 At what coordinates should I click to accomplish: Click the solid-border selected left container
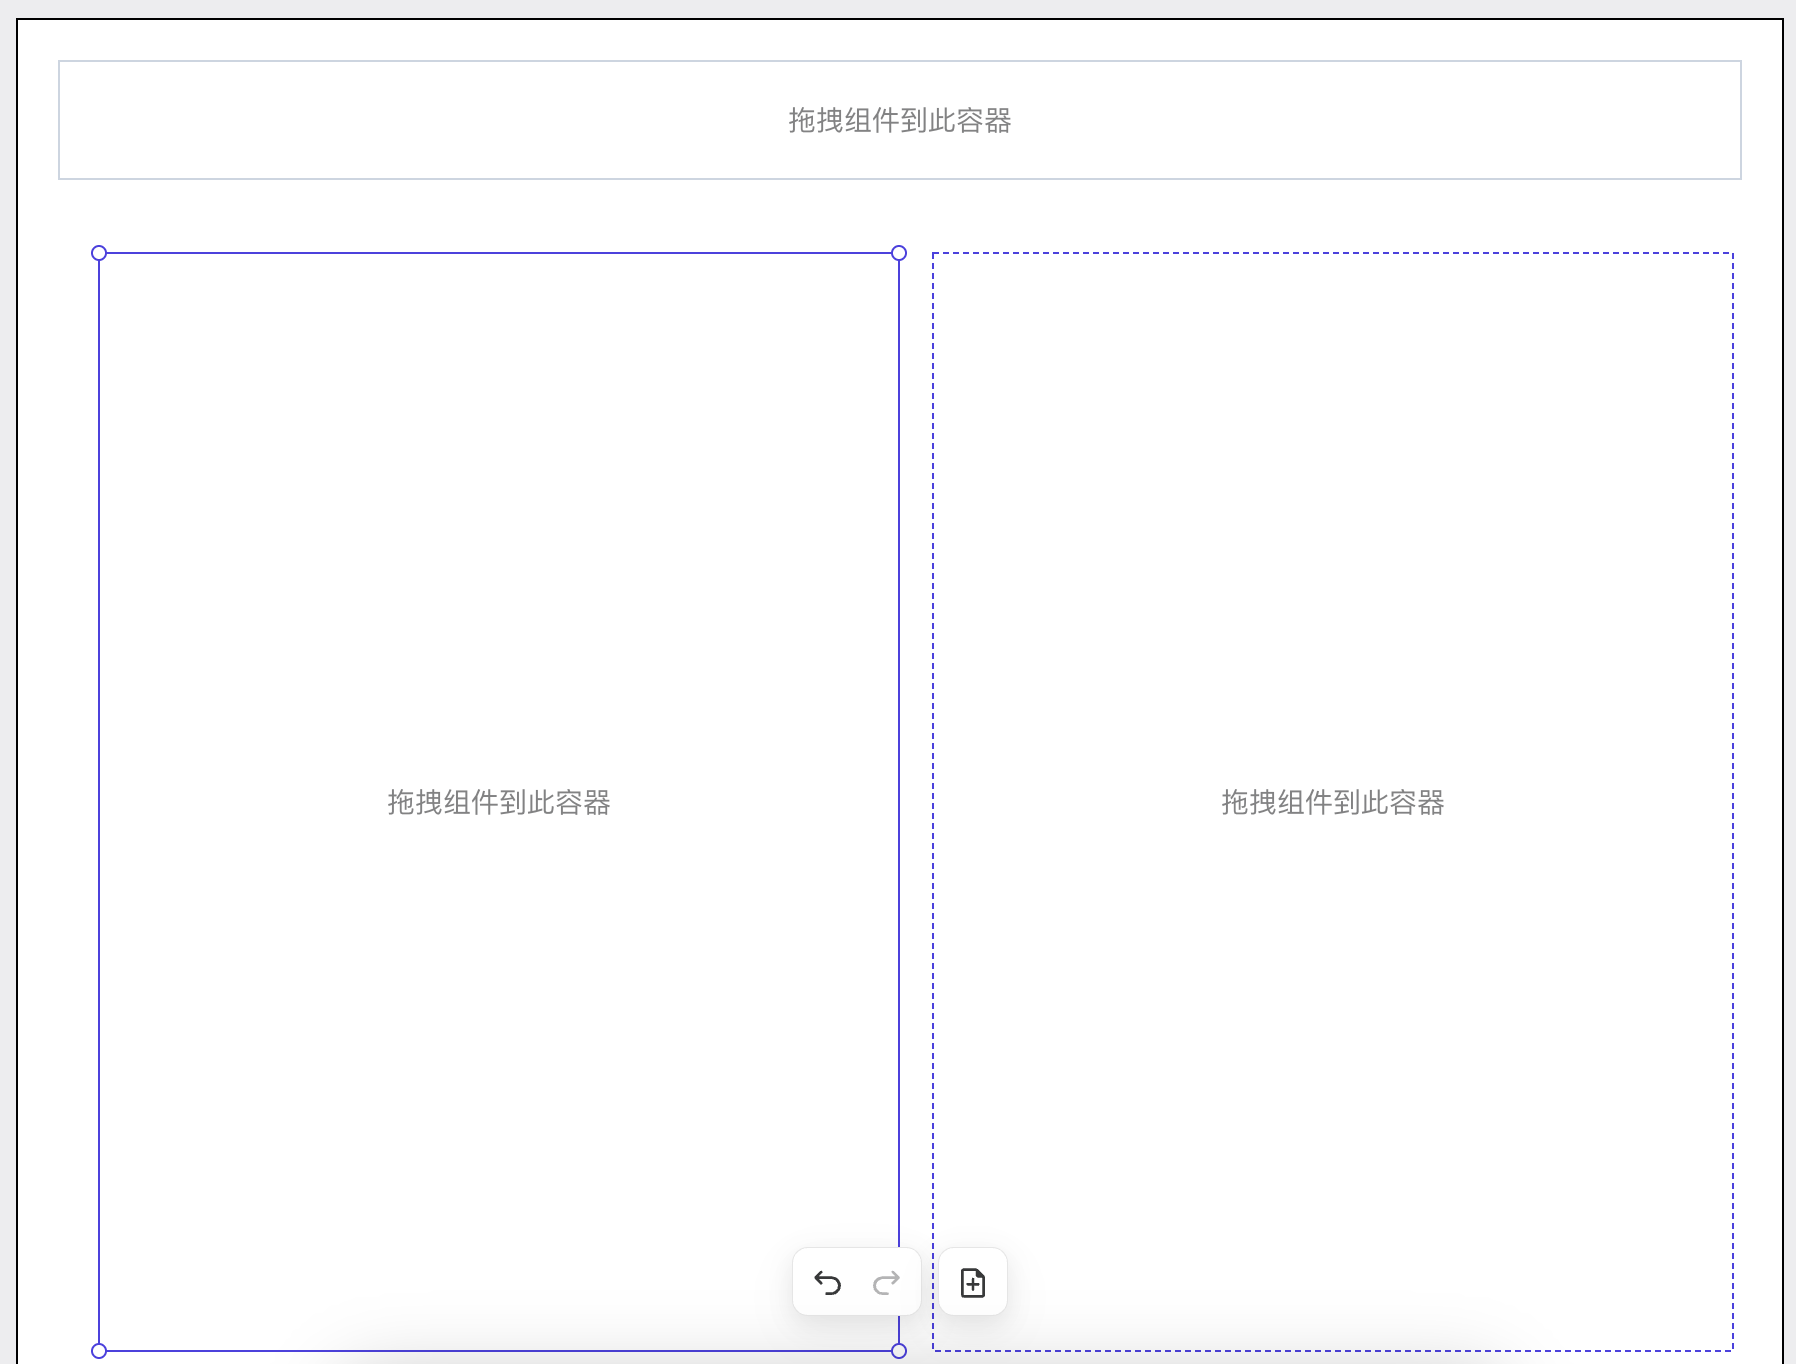499,801
